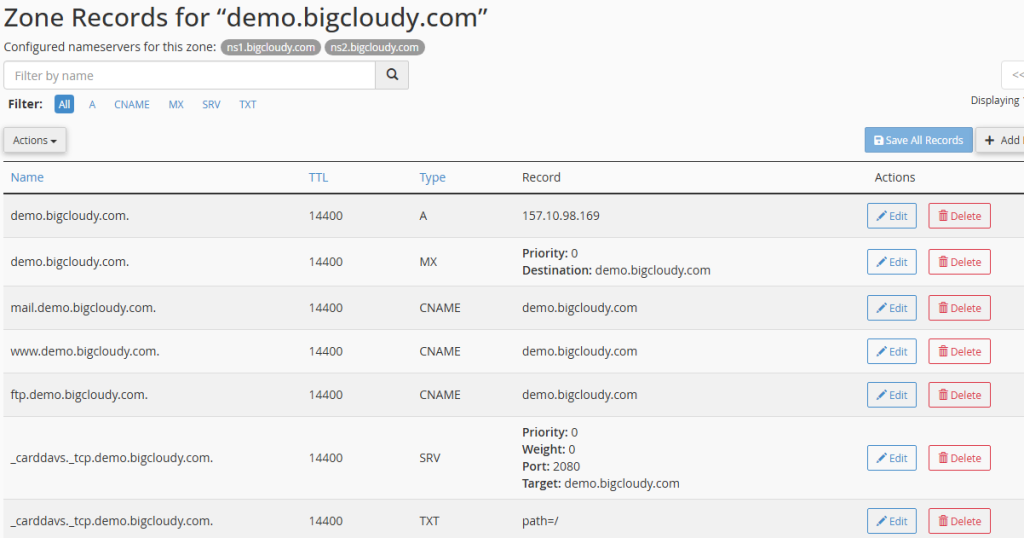Edit the www.demo.bigcloudy.com CNAME record
Viewport: 1024px width, 538px height.
891,351
